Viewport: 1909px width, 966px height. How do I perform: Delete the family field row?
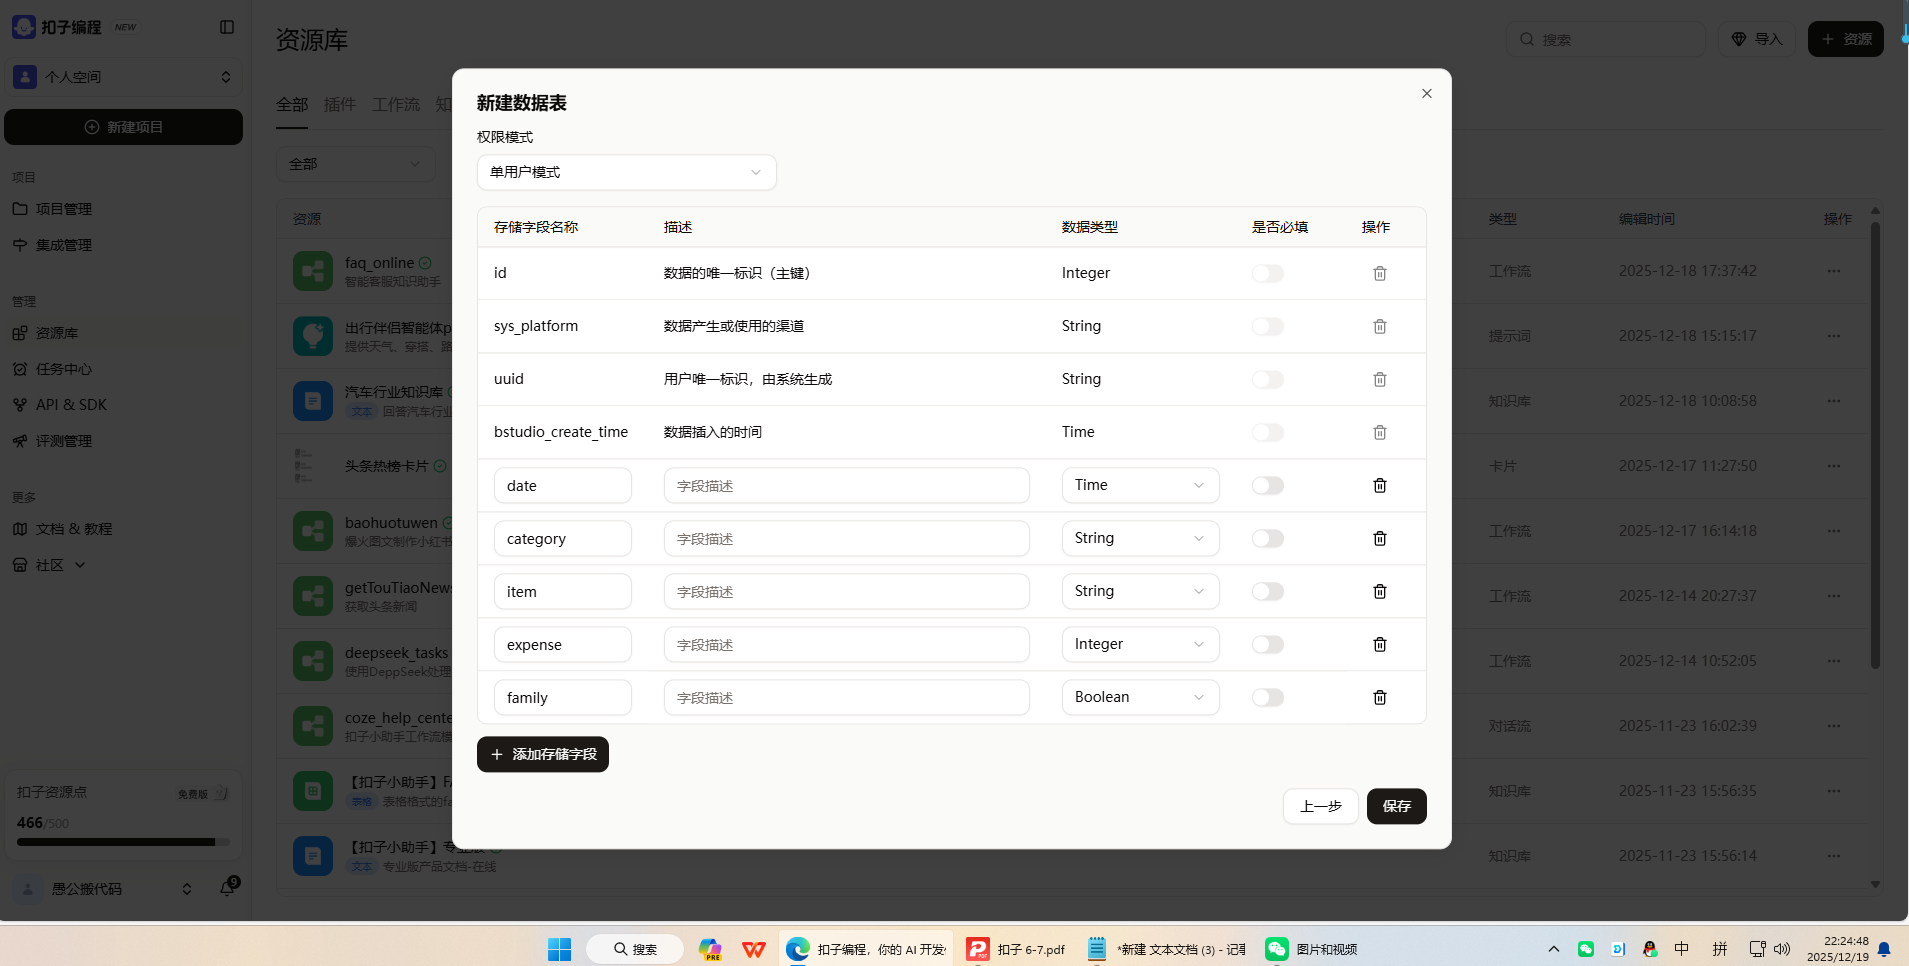click(1380, 697)
